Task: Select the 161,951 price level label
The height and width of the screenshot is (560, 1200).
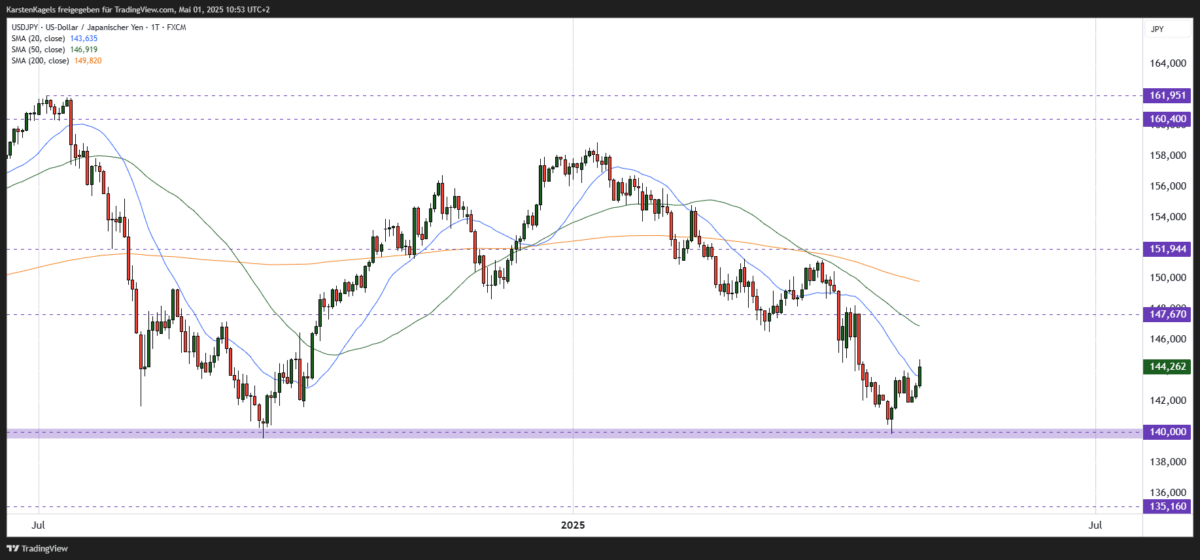Action: pos(1167,96)
